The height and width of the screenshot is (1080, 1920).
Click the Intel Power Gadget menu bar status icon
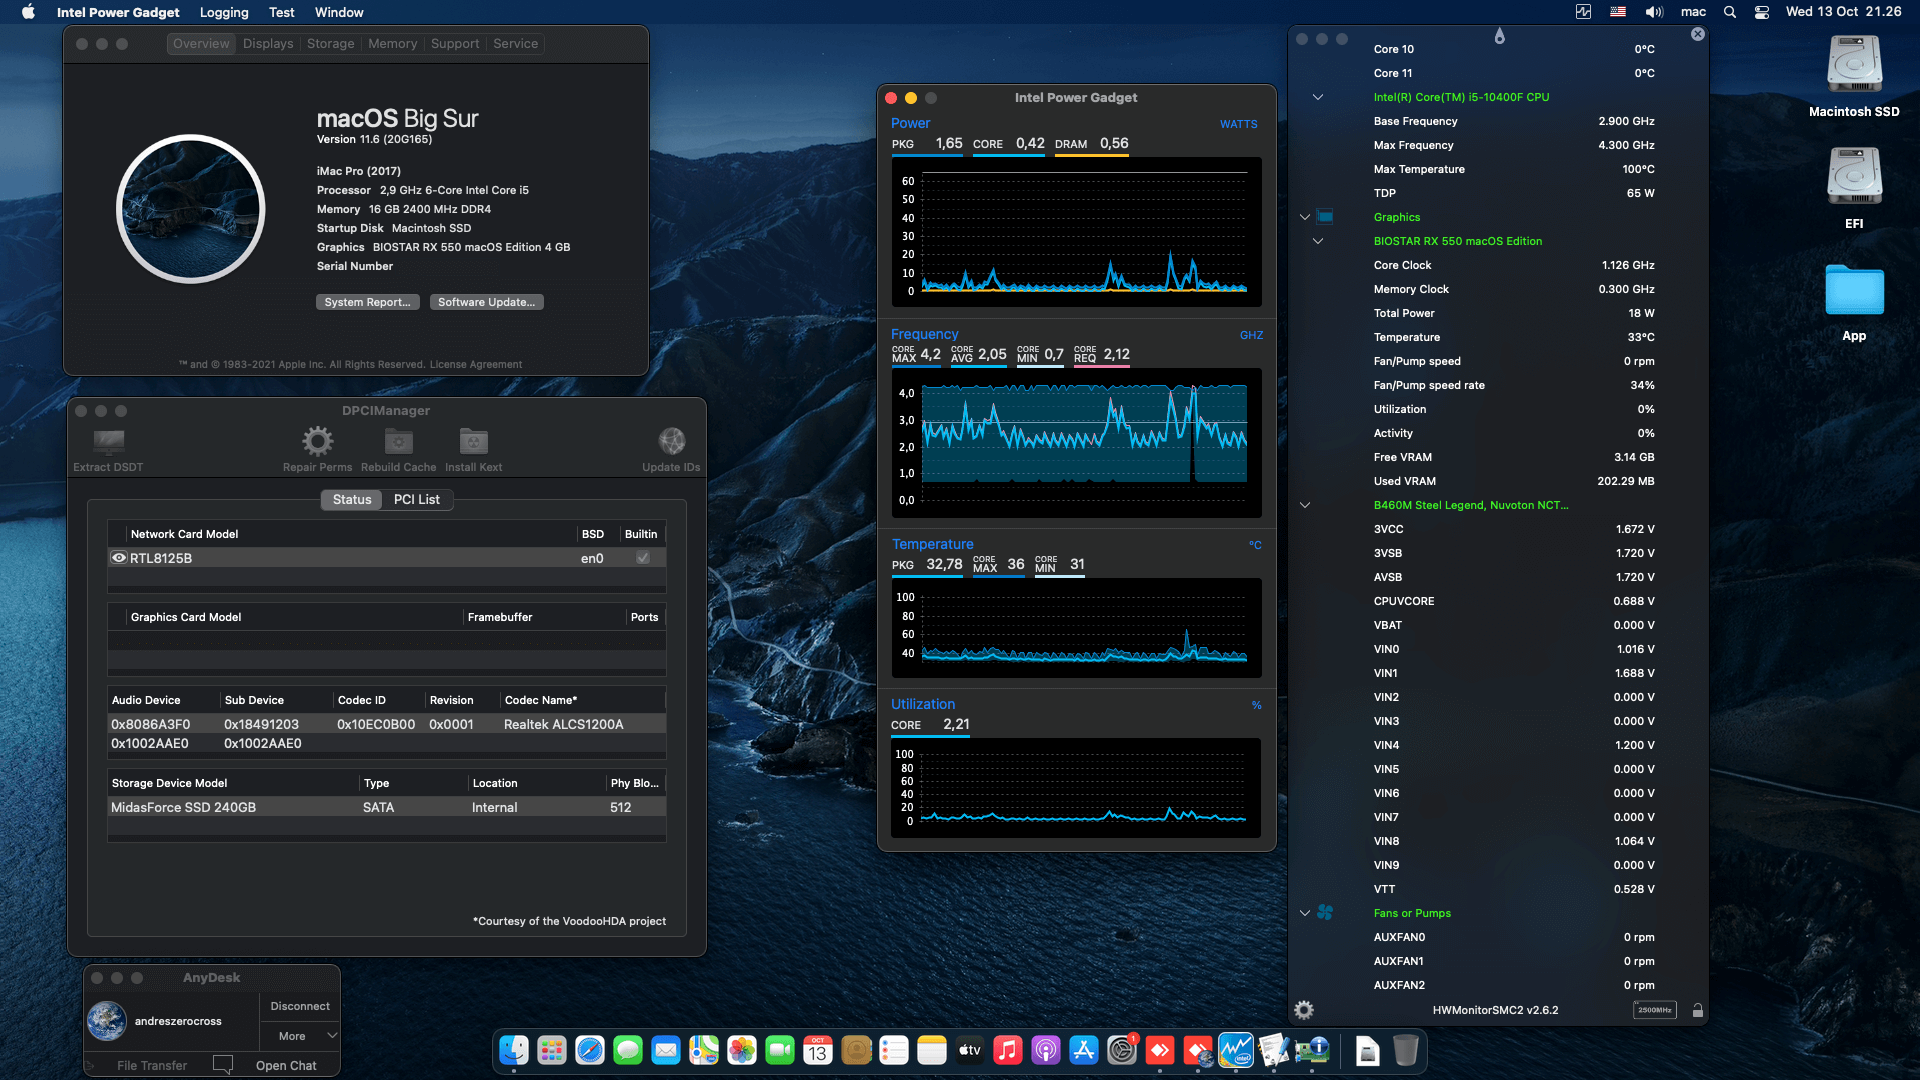(1583, 12)
